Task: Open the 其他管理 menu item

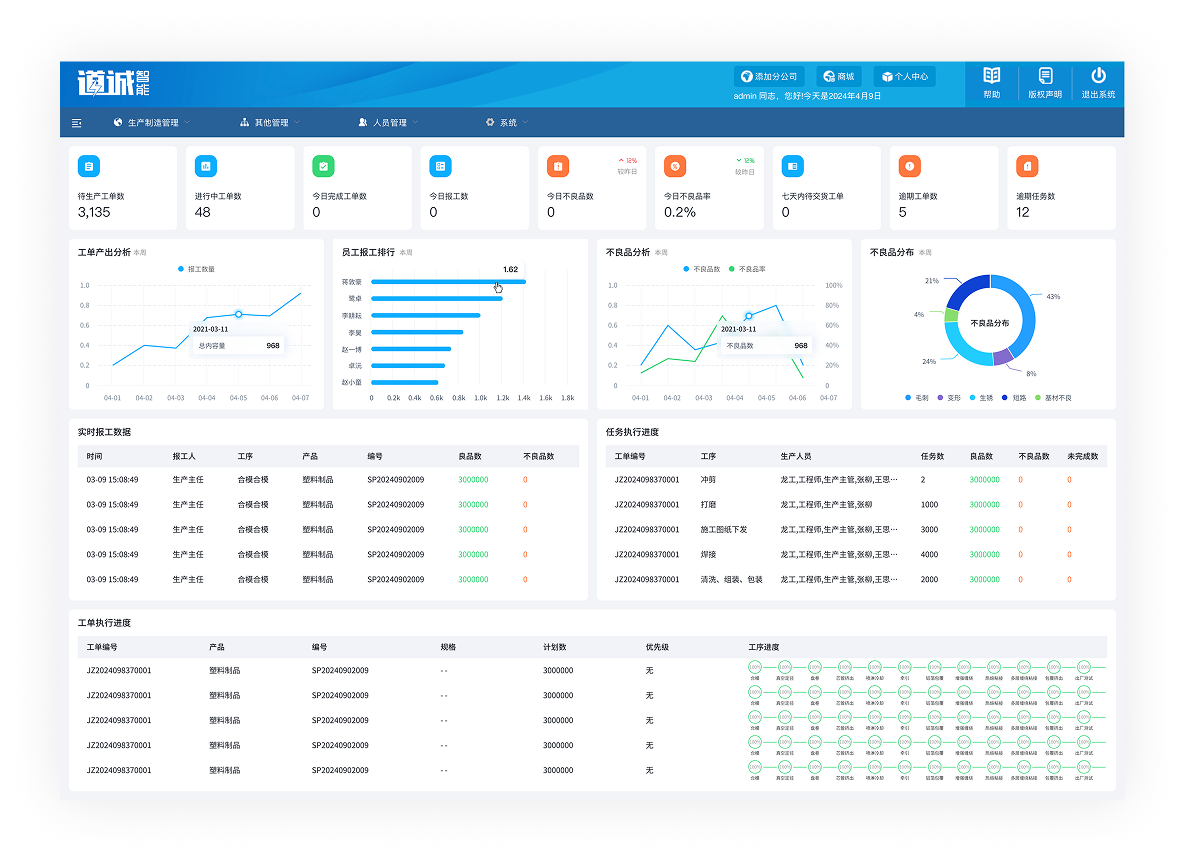Action: tap(270, 123)
